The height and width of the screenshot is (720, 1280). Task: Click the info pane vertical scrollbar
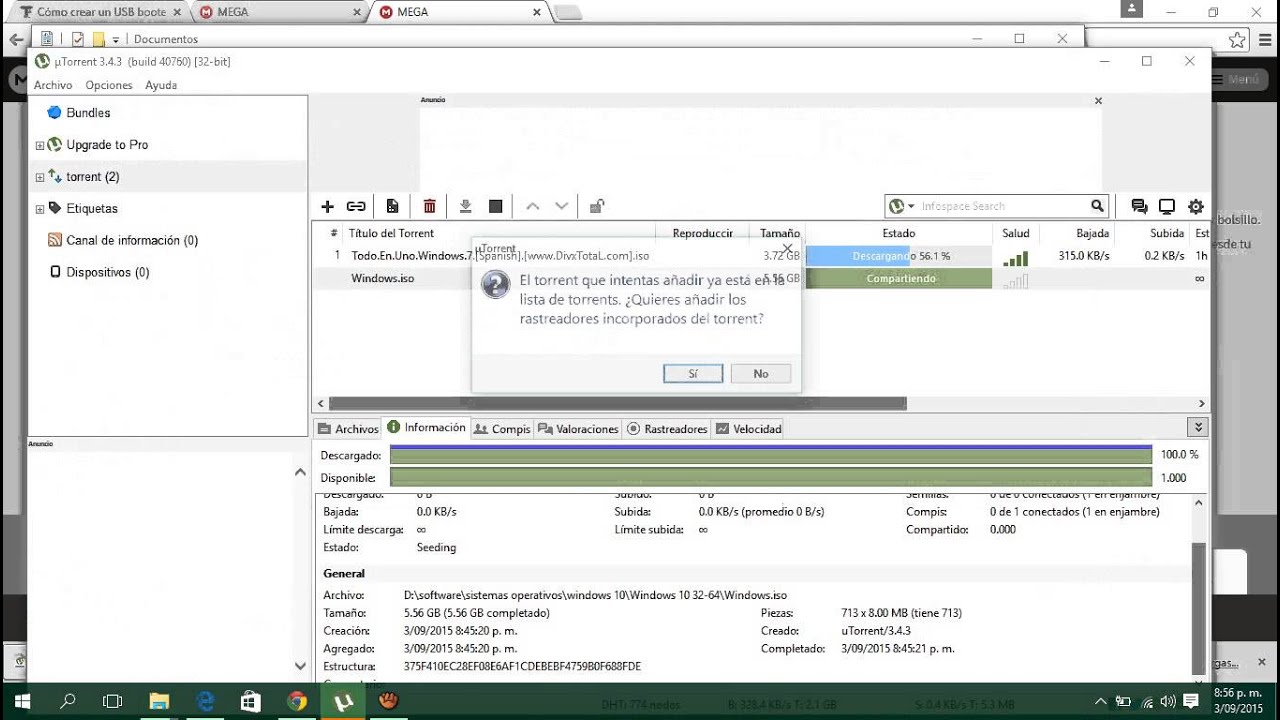pos(1199,608)
